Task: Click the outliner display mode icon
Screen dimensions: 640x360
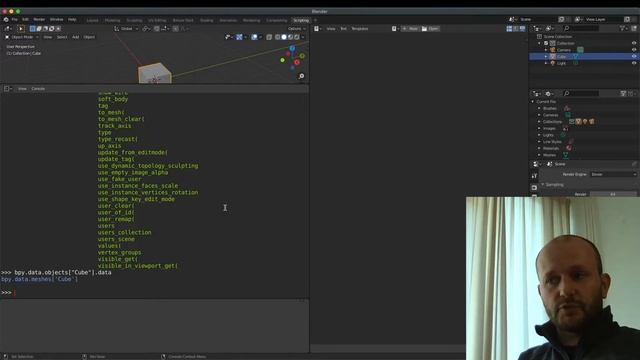Action: click(x=549, y=28)
